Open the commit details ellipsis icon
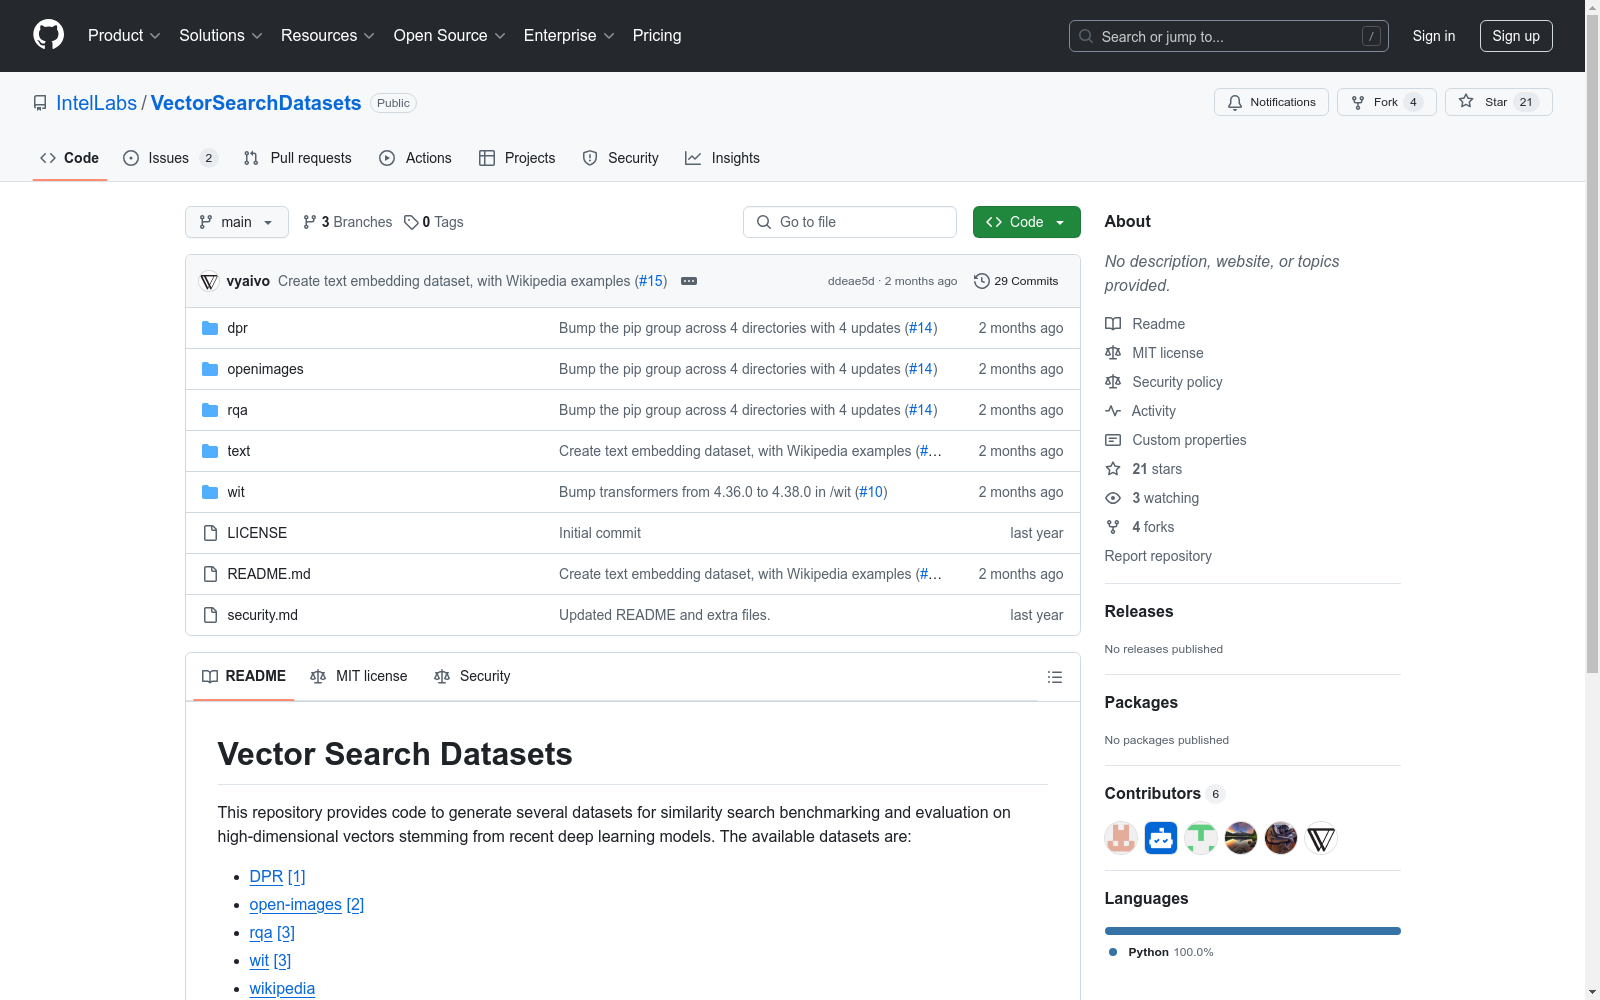This screenshot has width=1600, height=1000. (689, 281)
